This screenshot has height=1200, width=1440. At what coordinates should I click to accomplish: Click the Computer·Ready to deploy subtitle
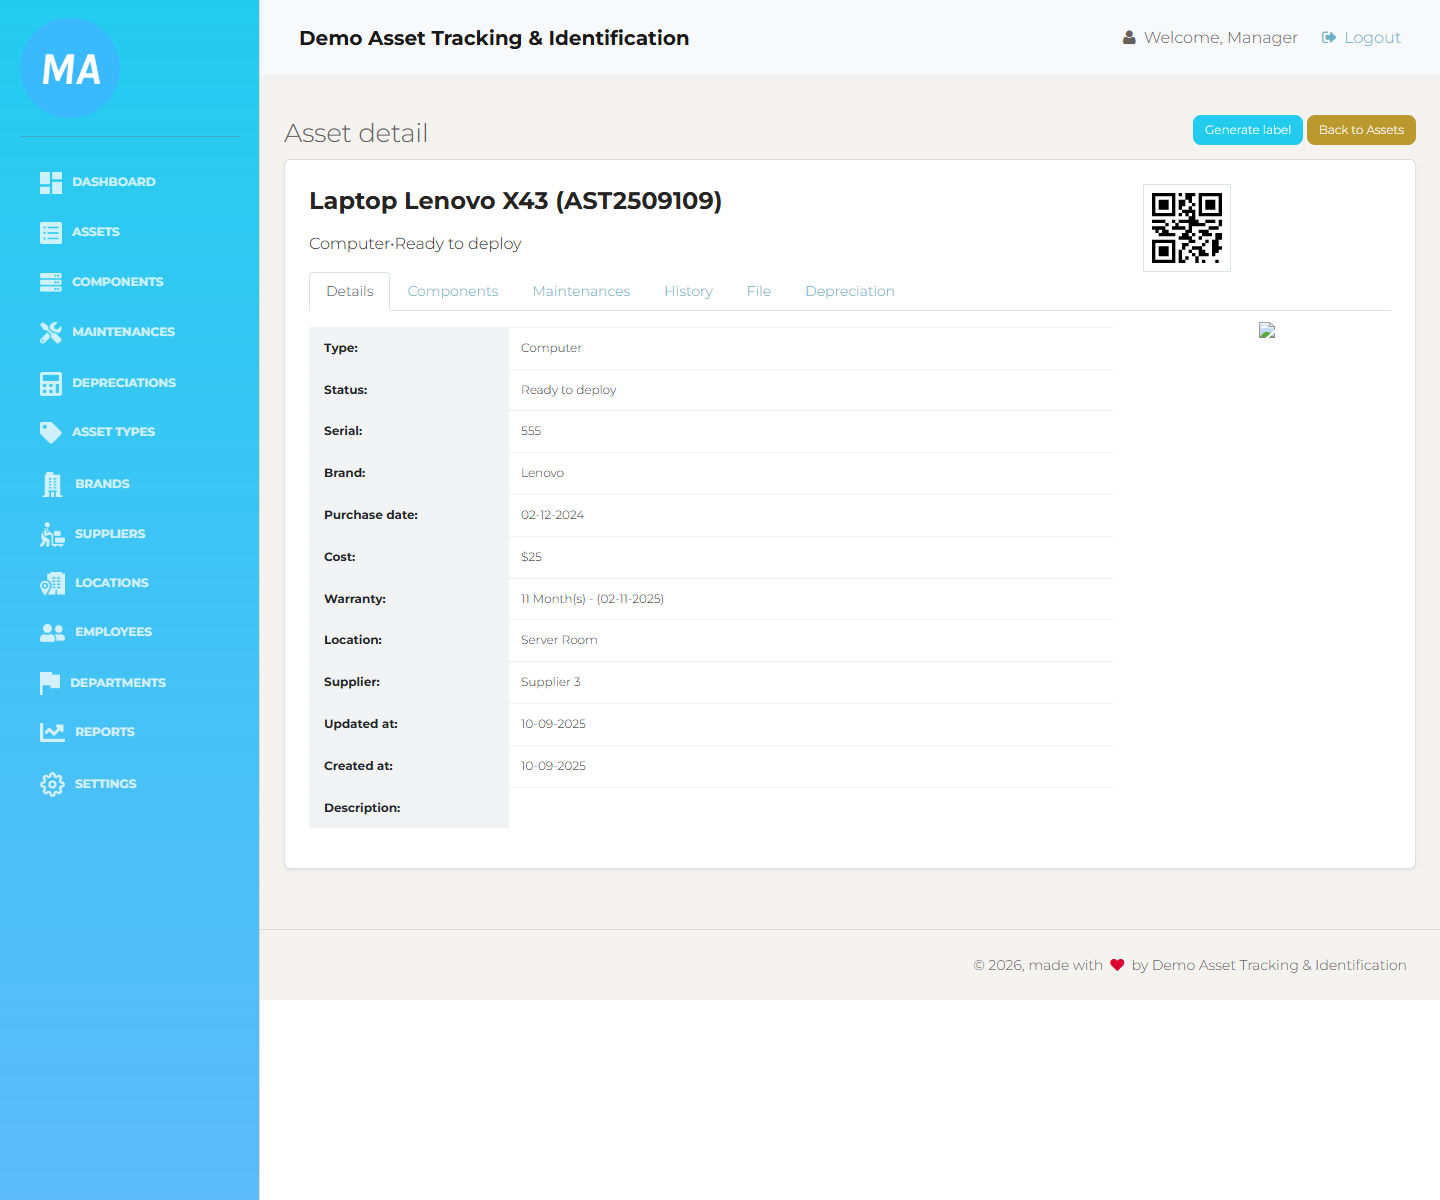click(x=415, y=244)
